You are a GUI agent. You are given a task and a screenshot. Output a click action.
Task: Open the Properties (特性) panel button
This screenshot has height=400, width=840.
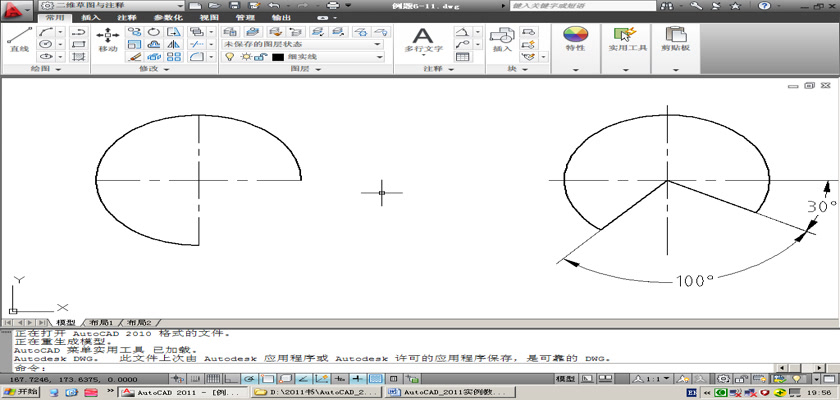pos(575,39)
